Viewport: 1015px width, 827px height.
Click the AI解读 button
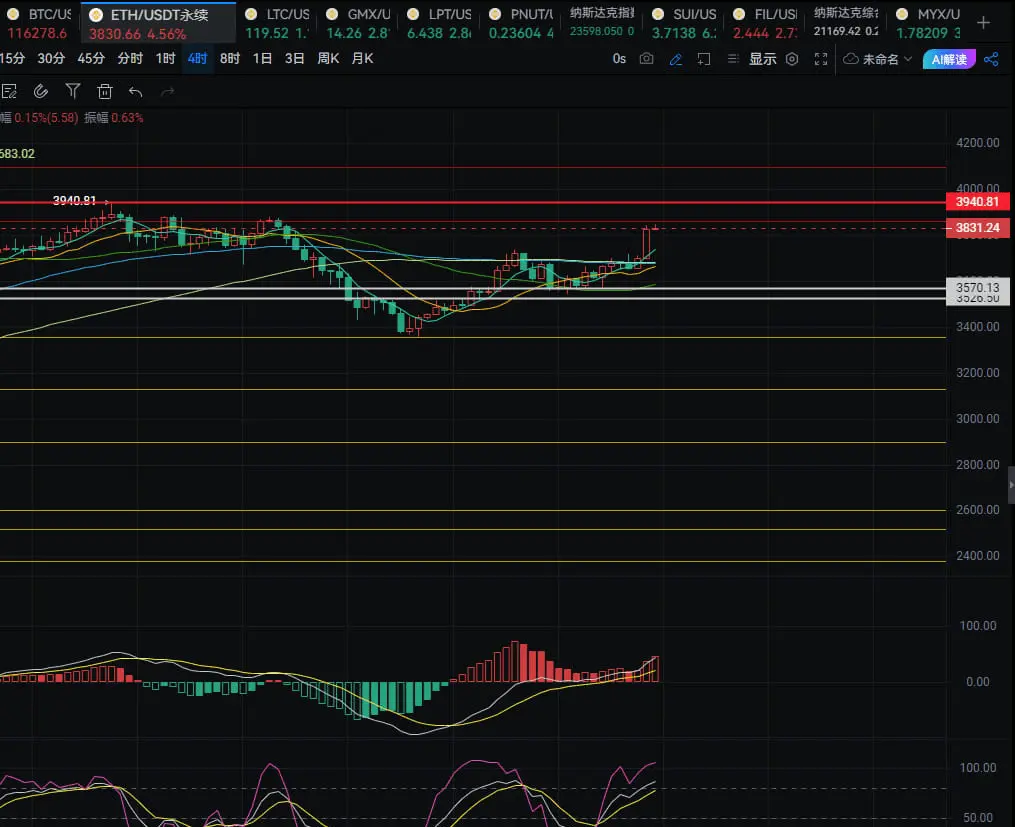point(949,59)
